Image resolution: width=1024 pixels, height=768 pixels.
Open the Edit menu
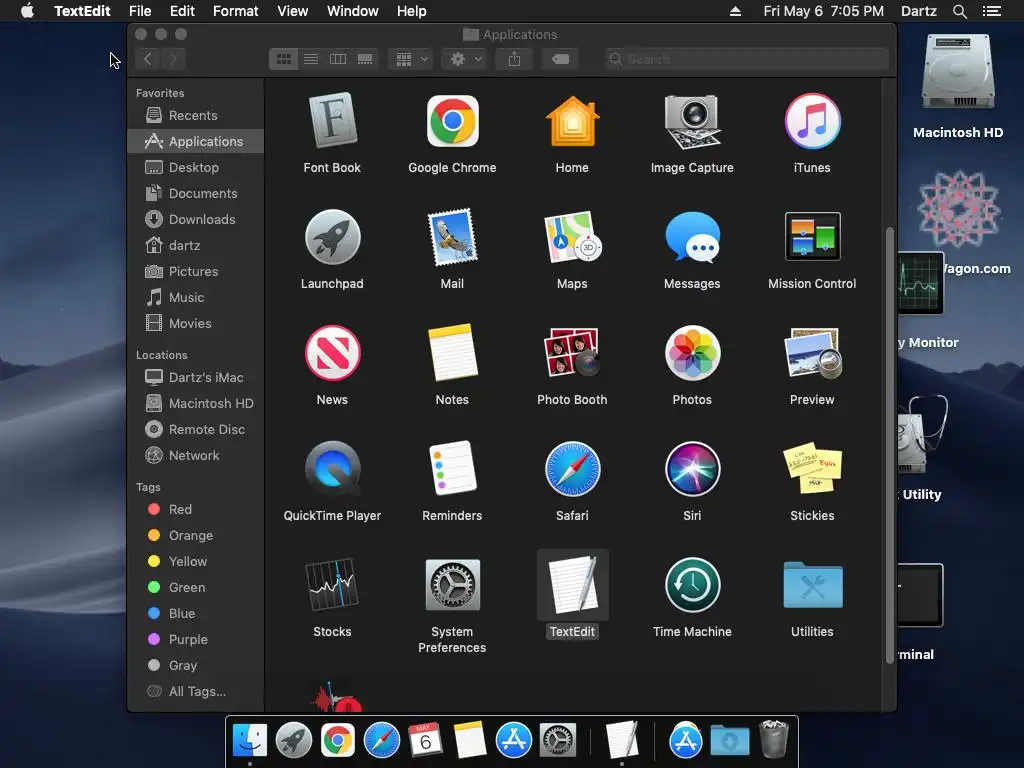pyautogui.click(x=182, y=11)
